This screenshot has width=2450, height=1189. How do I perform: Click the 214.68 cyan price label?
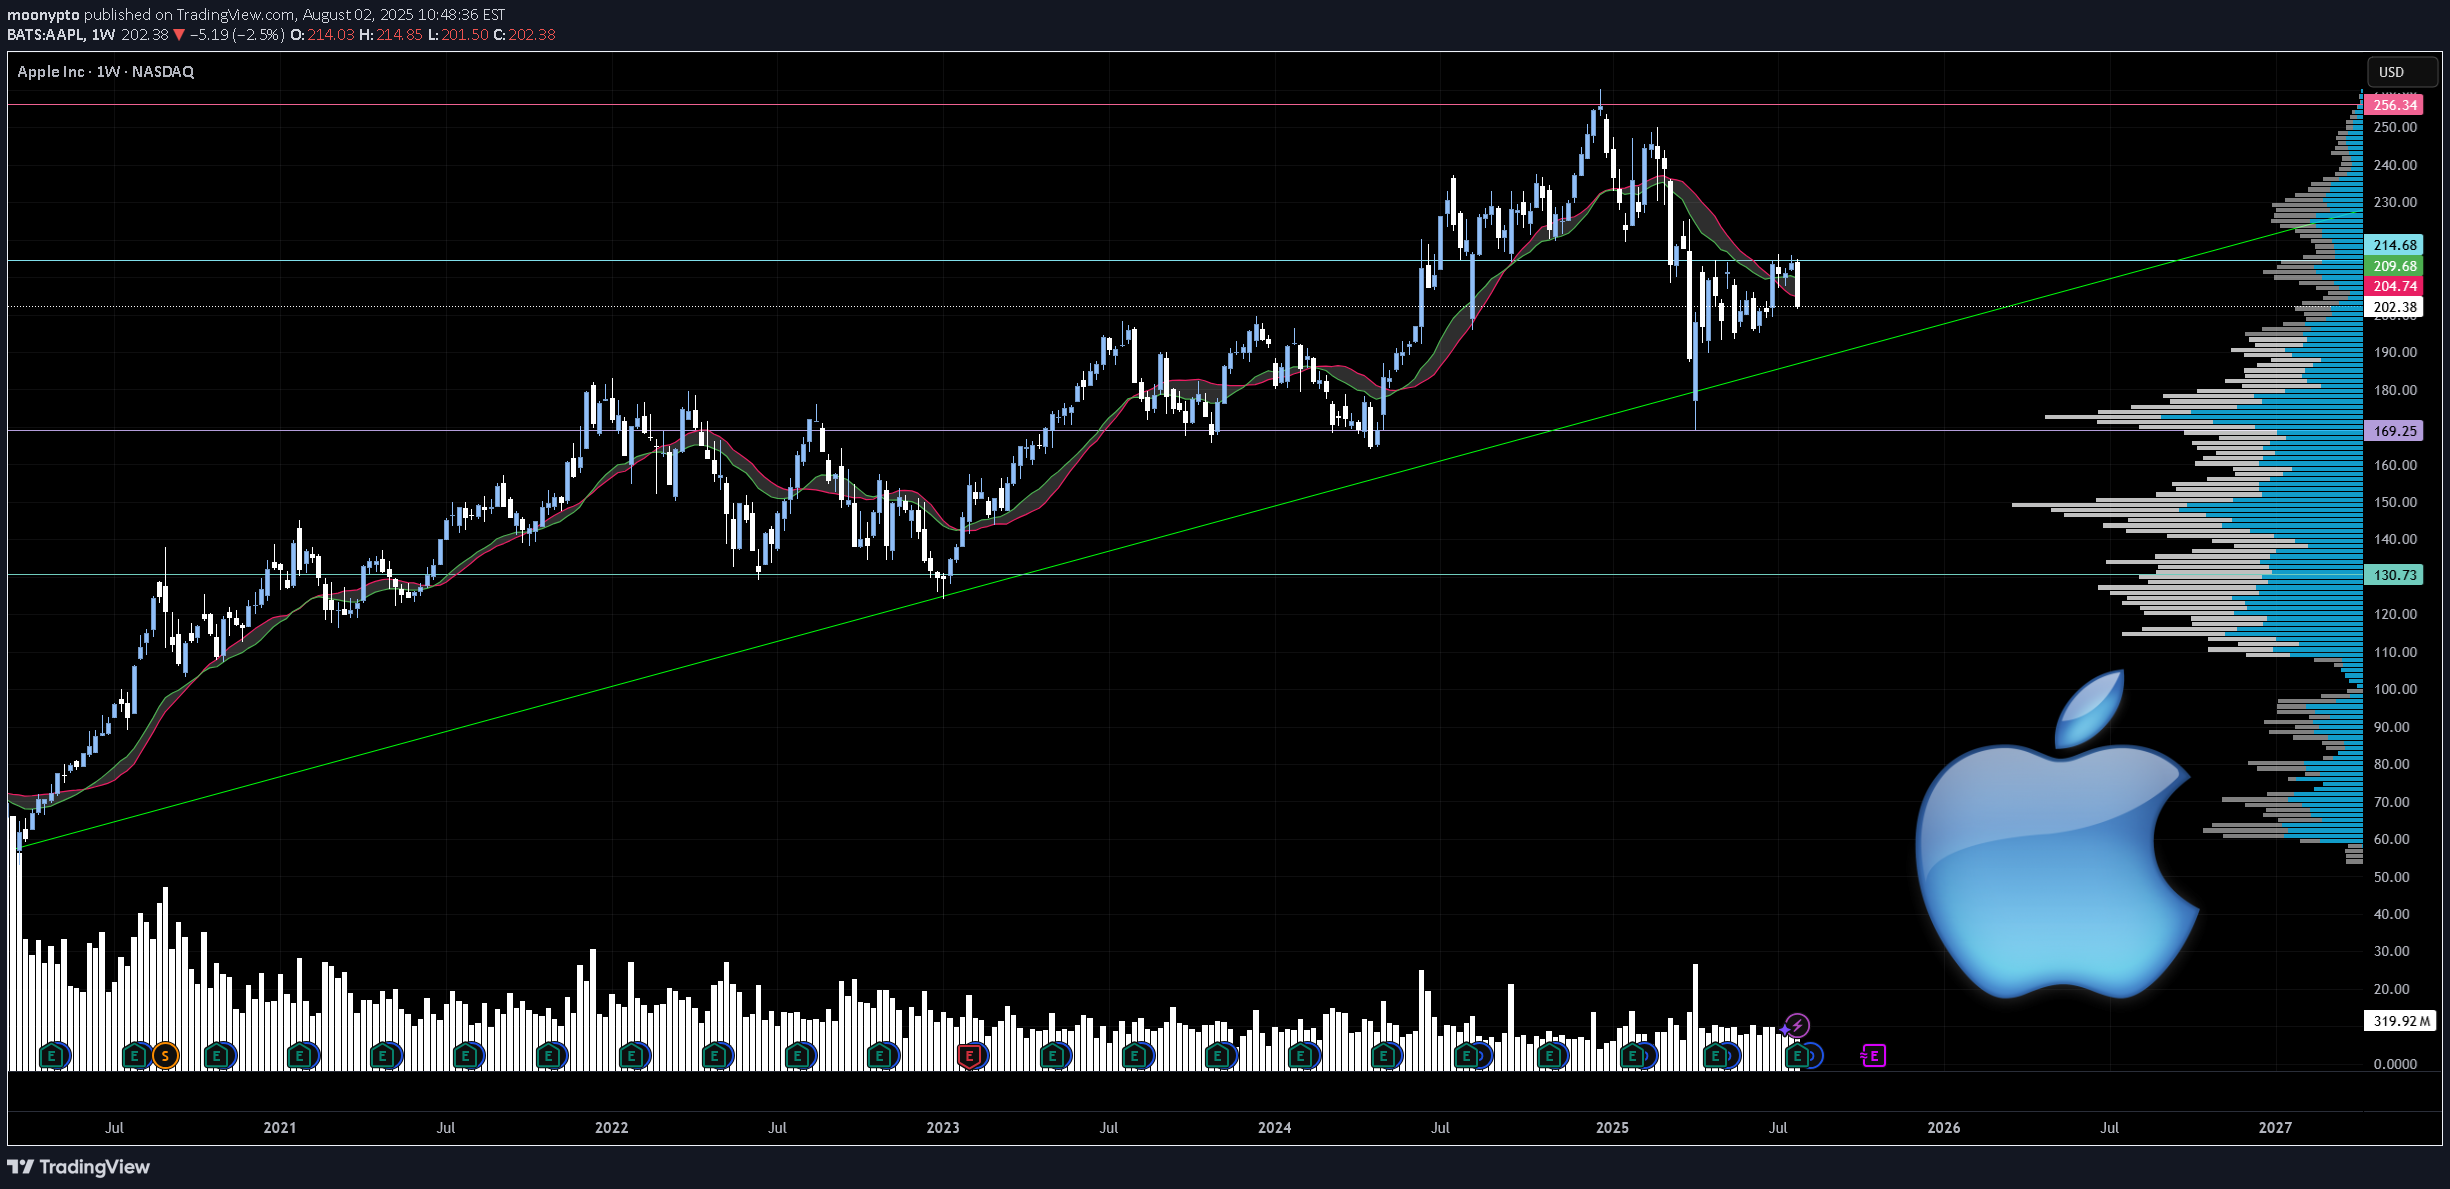click(x=2394, y=245)
